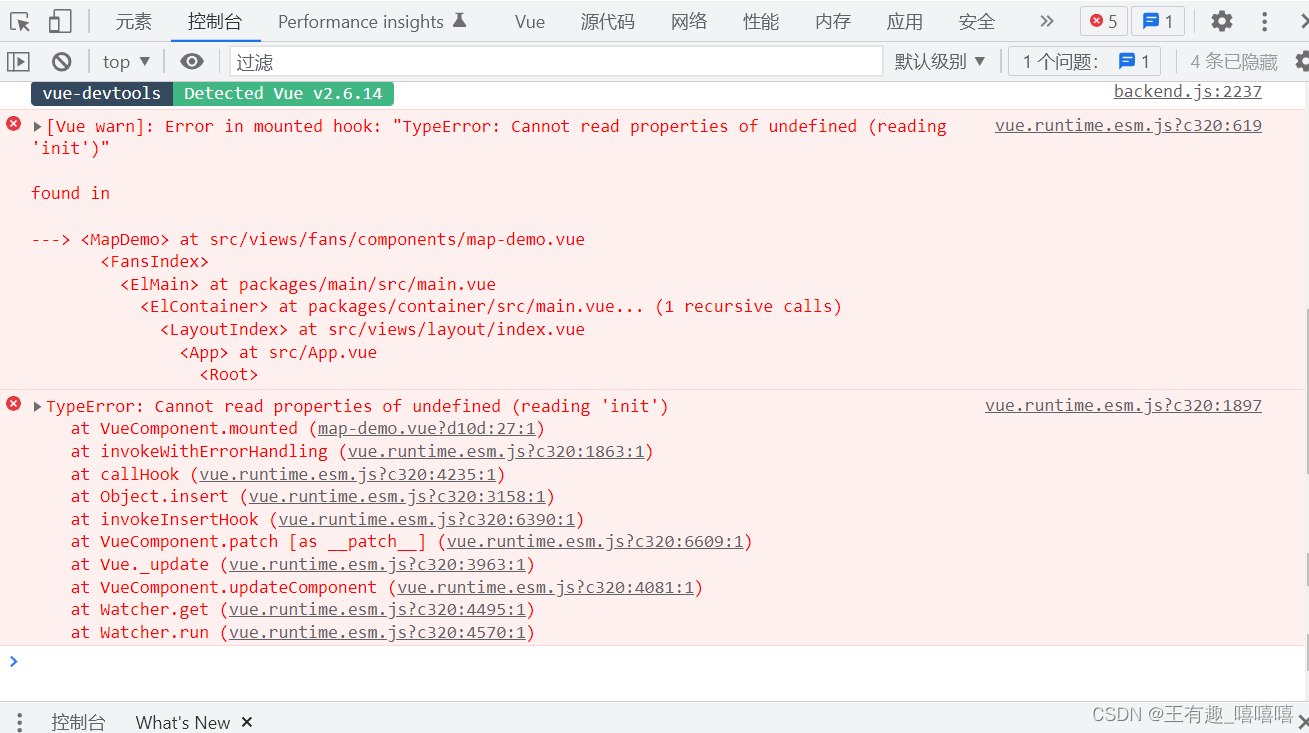
Task: Click the <LayoutIndex> component trace line
Action: coord(373,330)
